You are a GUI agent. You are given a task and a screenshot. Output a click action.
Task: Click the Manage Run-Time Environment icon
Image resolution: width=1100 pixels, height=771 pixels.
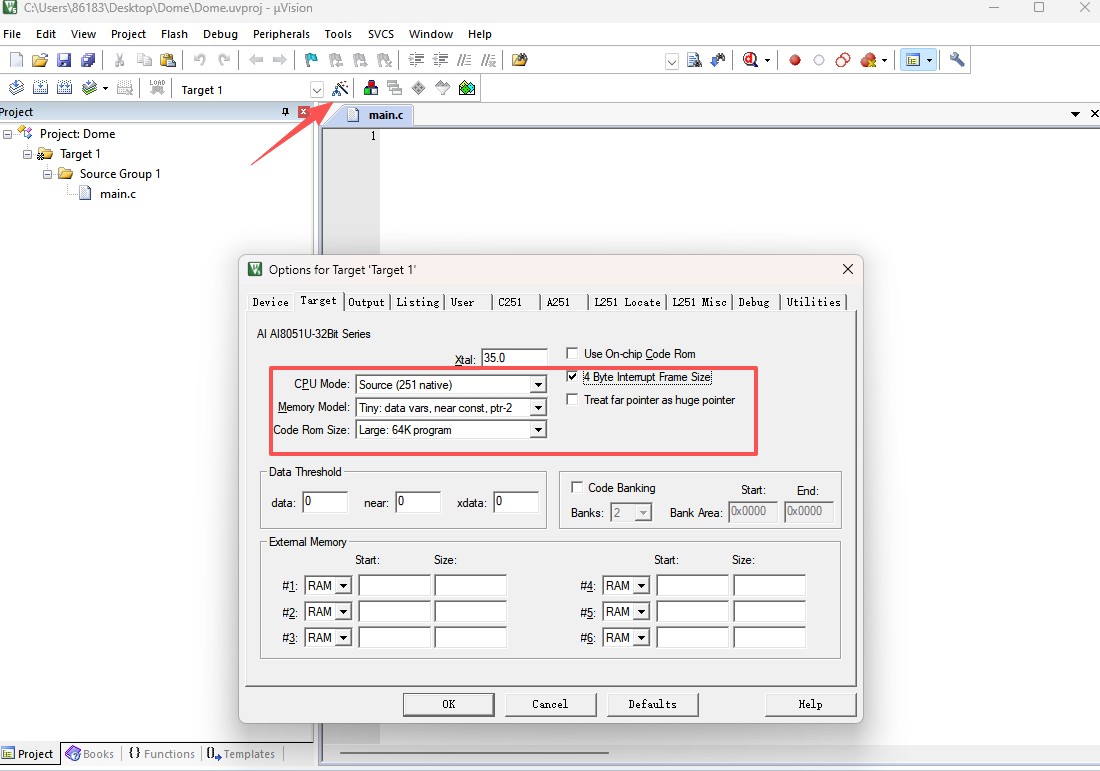point(418,89)
